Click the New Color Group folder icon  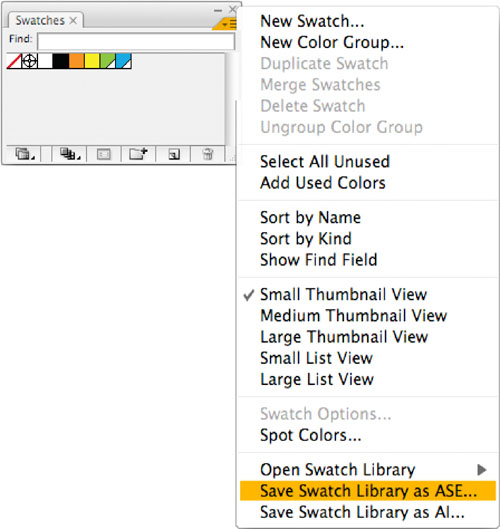point(138,154)
